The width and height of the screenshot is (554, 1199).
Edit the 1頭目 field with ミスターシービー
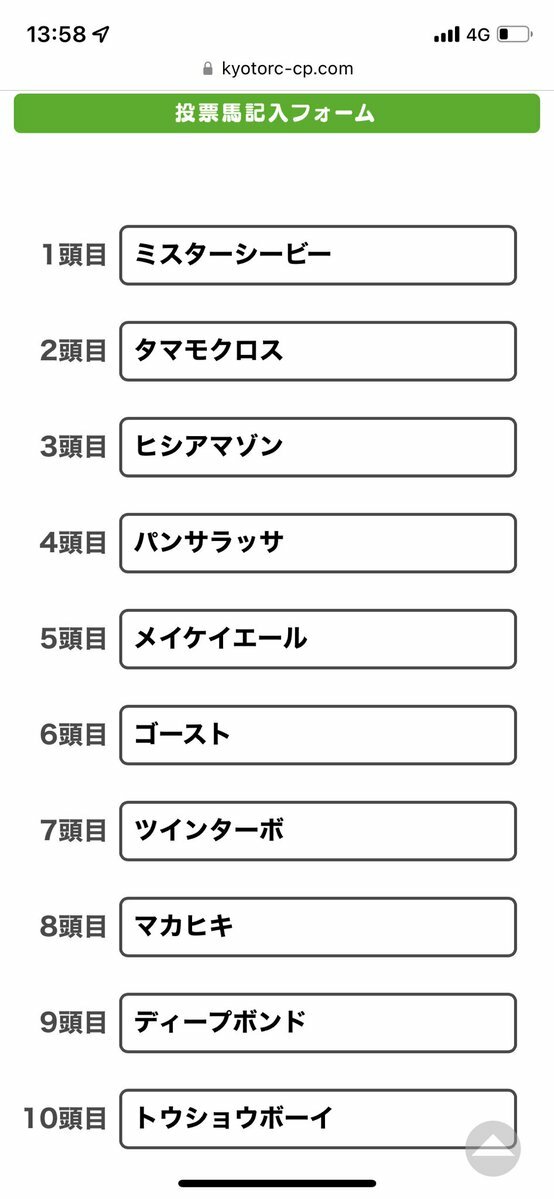318,255
